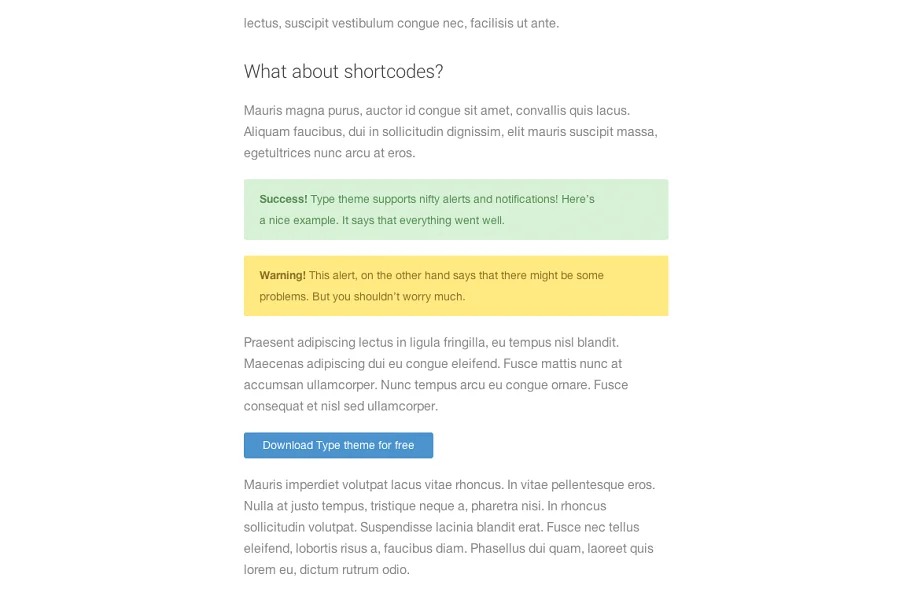Click the bold "Success!" label in green alert
Image resolution: width=910 pixels, height=607 pixels.
pos(283,199)
